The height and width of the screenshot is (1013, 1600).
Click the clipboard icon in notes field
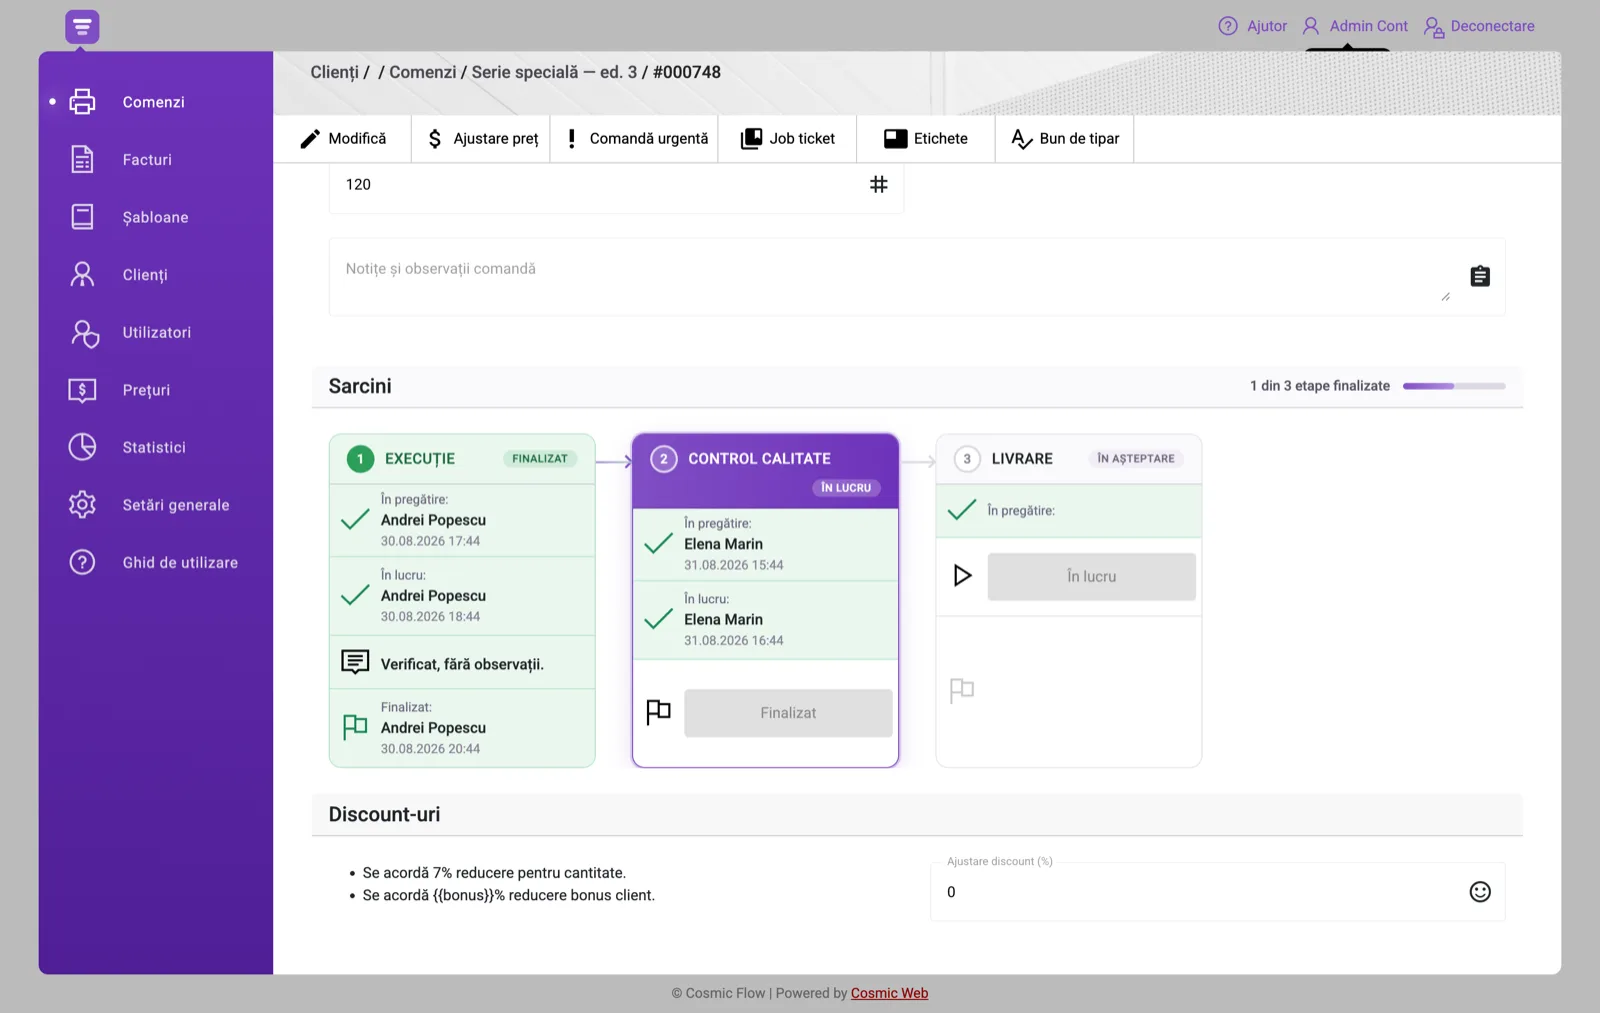[x=1480, y=276]
